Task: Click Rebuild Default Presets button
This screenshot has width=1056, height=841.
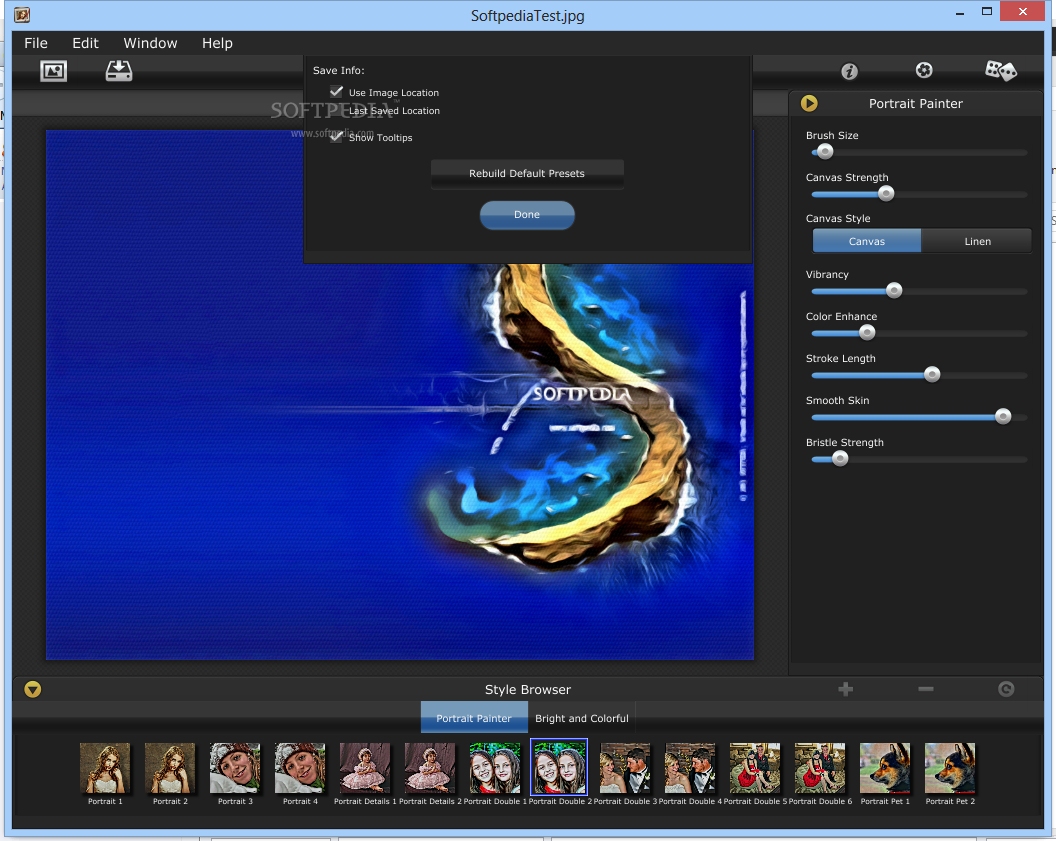Action: coord(527,174)
